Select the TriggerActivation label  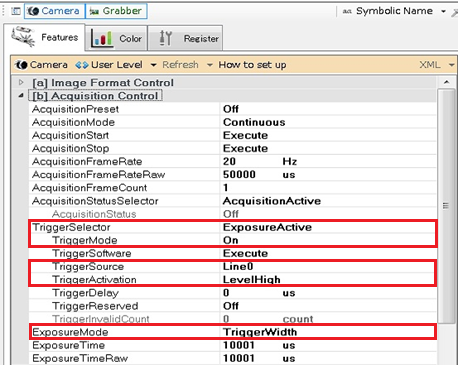(x=94, y=279)
